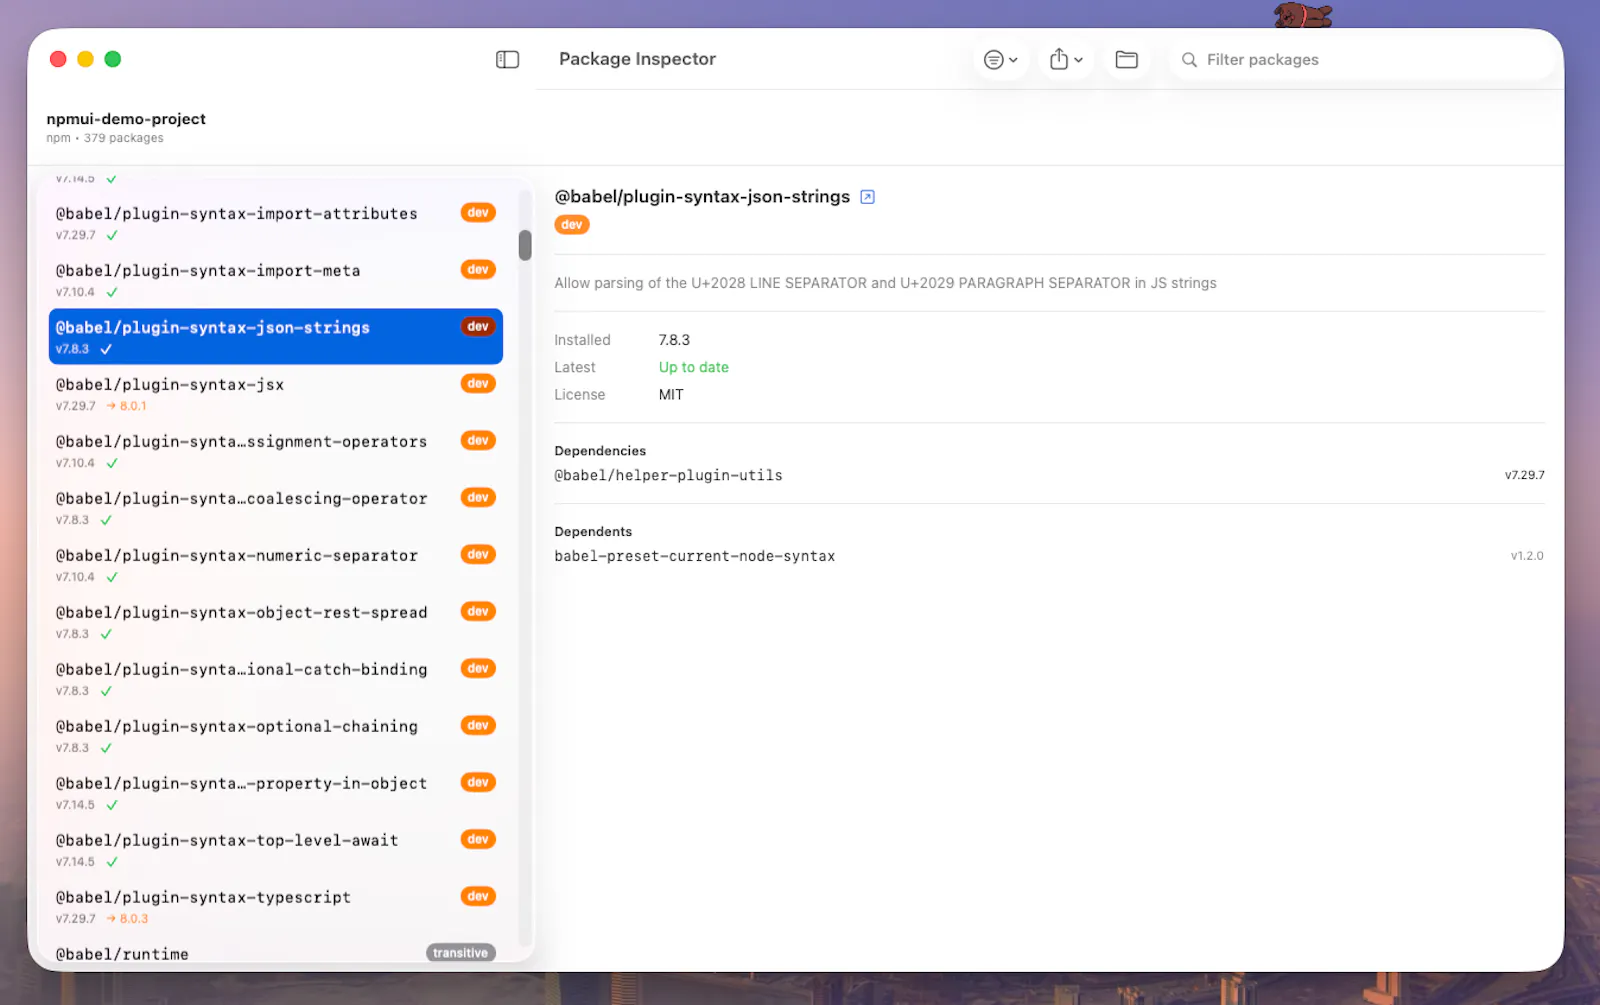The image size is (1600, 1005).
Task: Select @babel/plugin-syntax-numeric-separator package
Action: pyautogui.click(x=275, y=565)
